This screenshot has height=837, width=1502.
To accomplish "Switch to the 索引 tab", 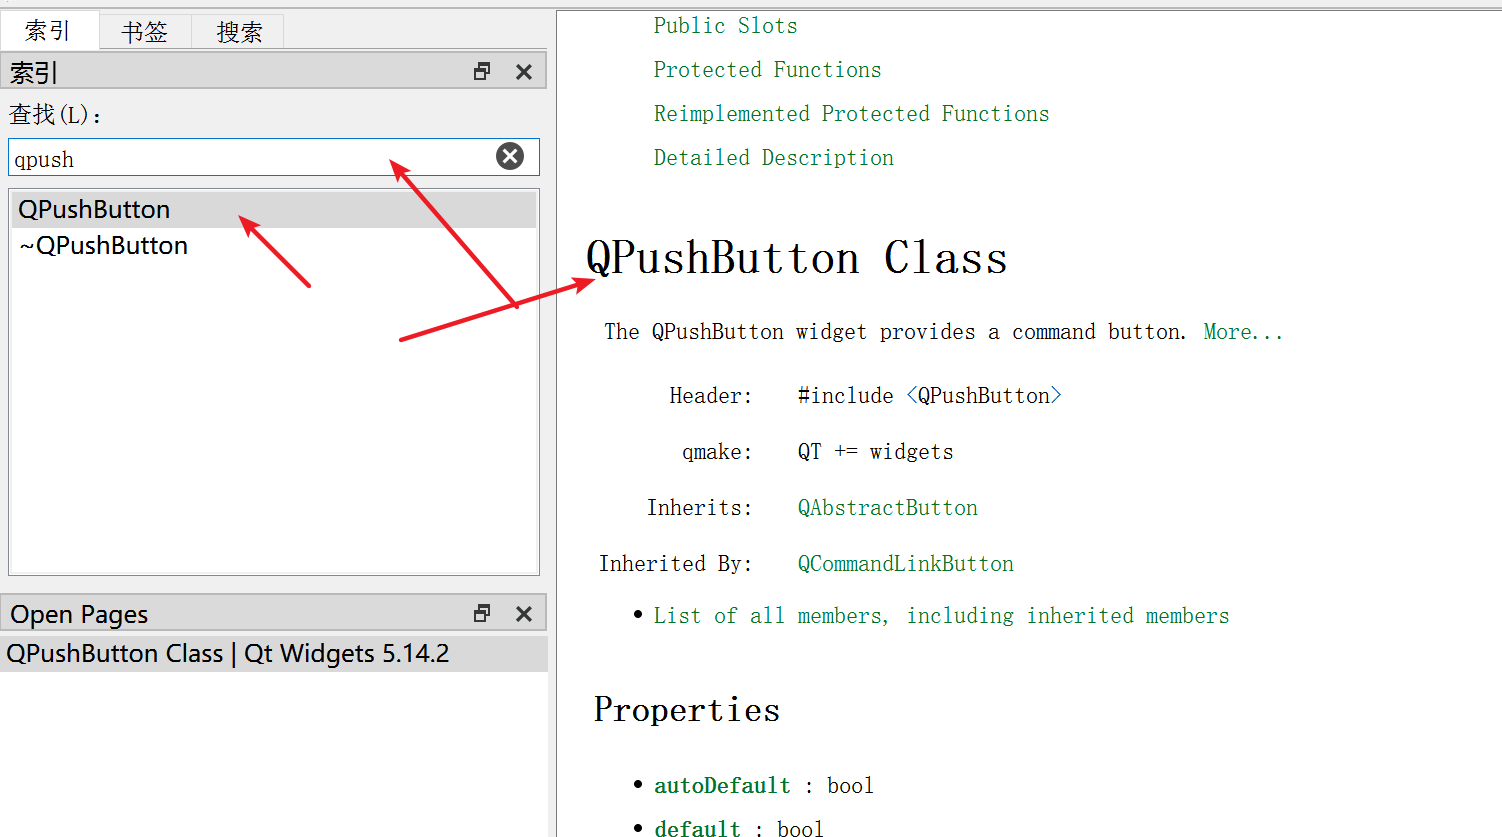I will click(48, 31).
